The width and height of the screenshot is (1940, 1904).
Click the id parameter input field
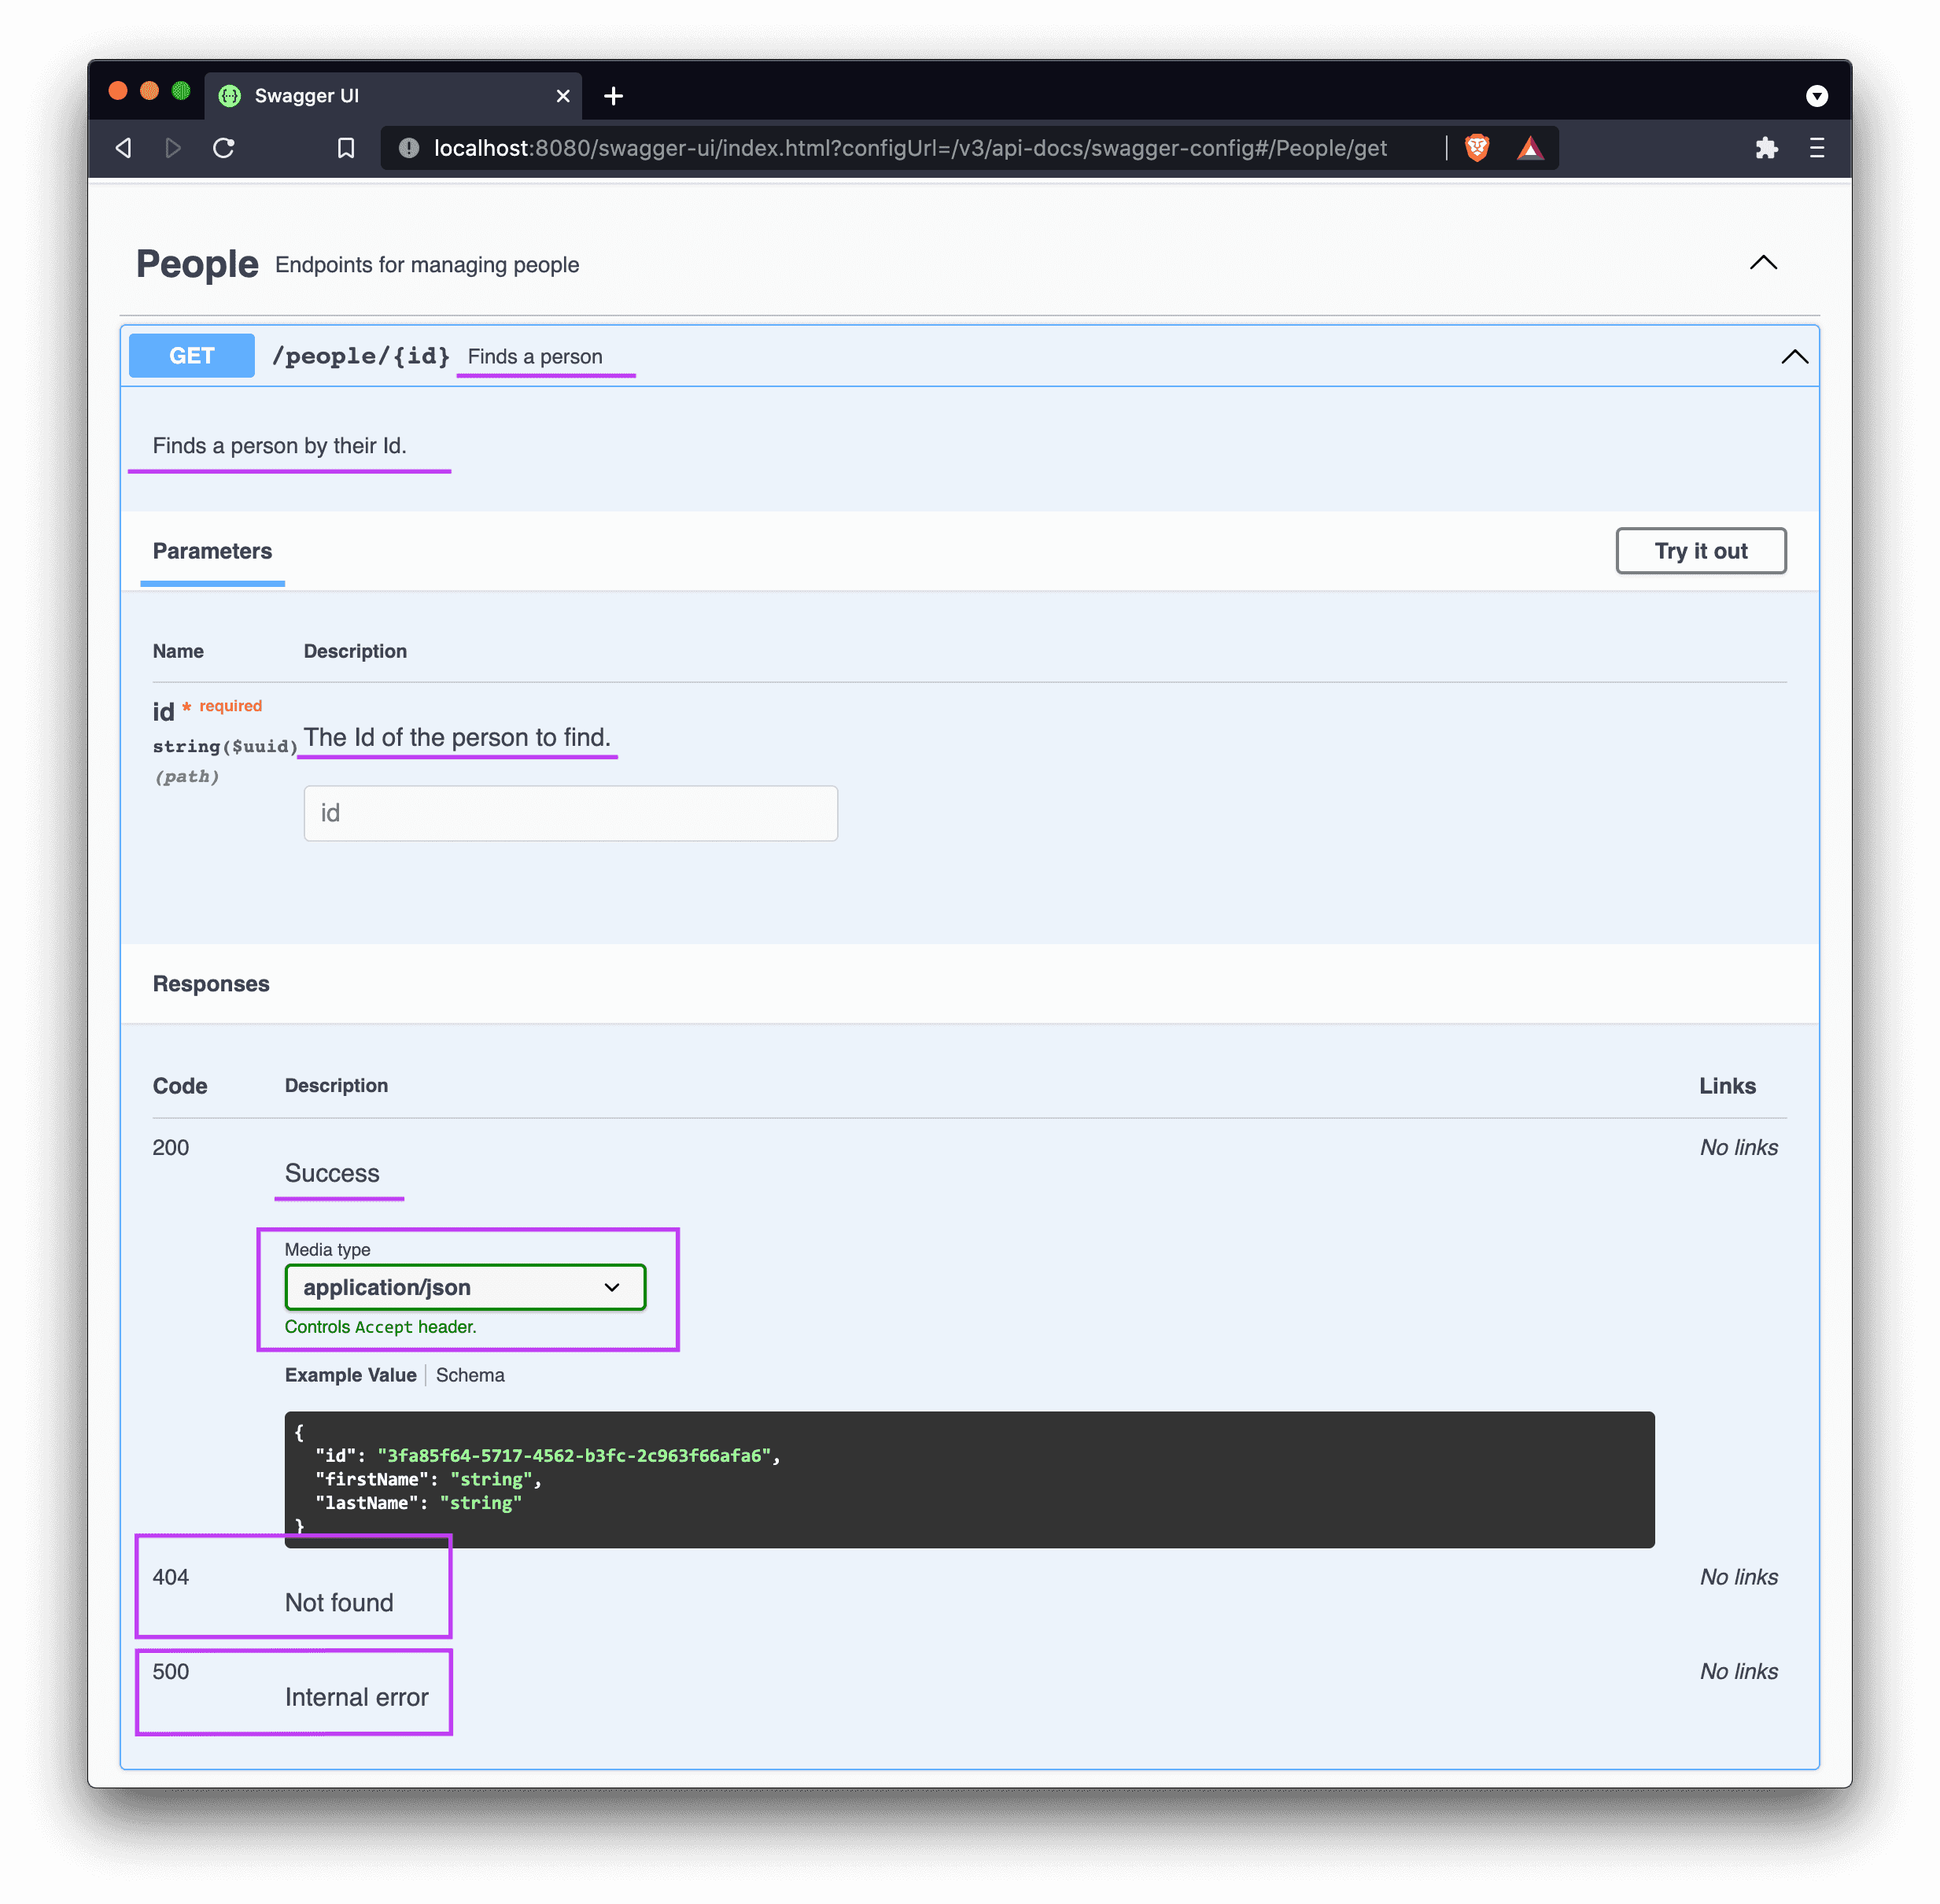570,813
